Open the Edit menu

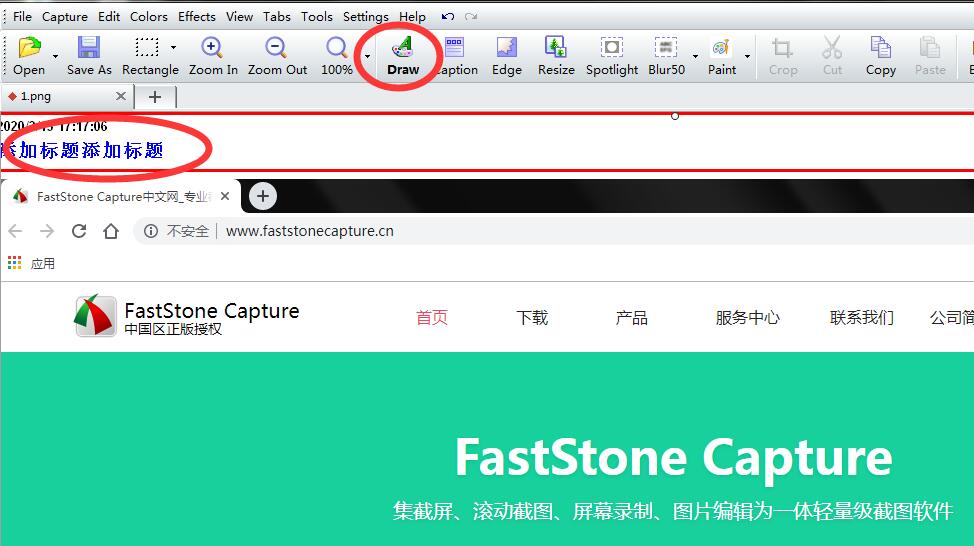click(x=109, y=17)
